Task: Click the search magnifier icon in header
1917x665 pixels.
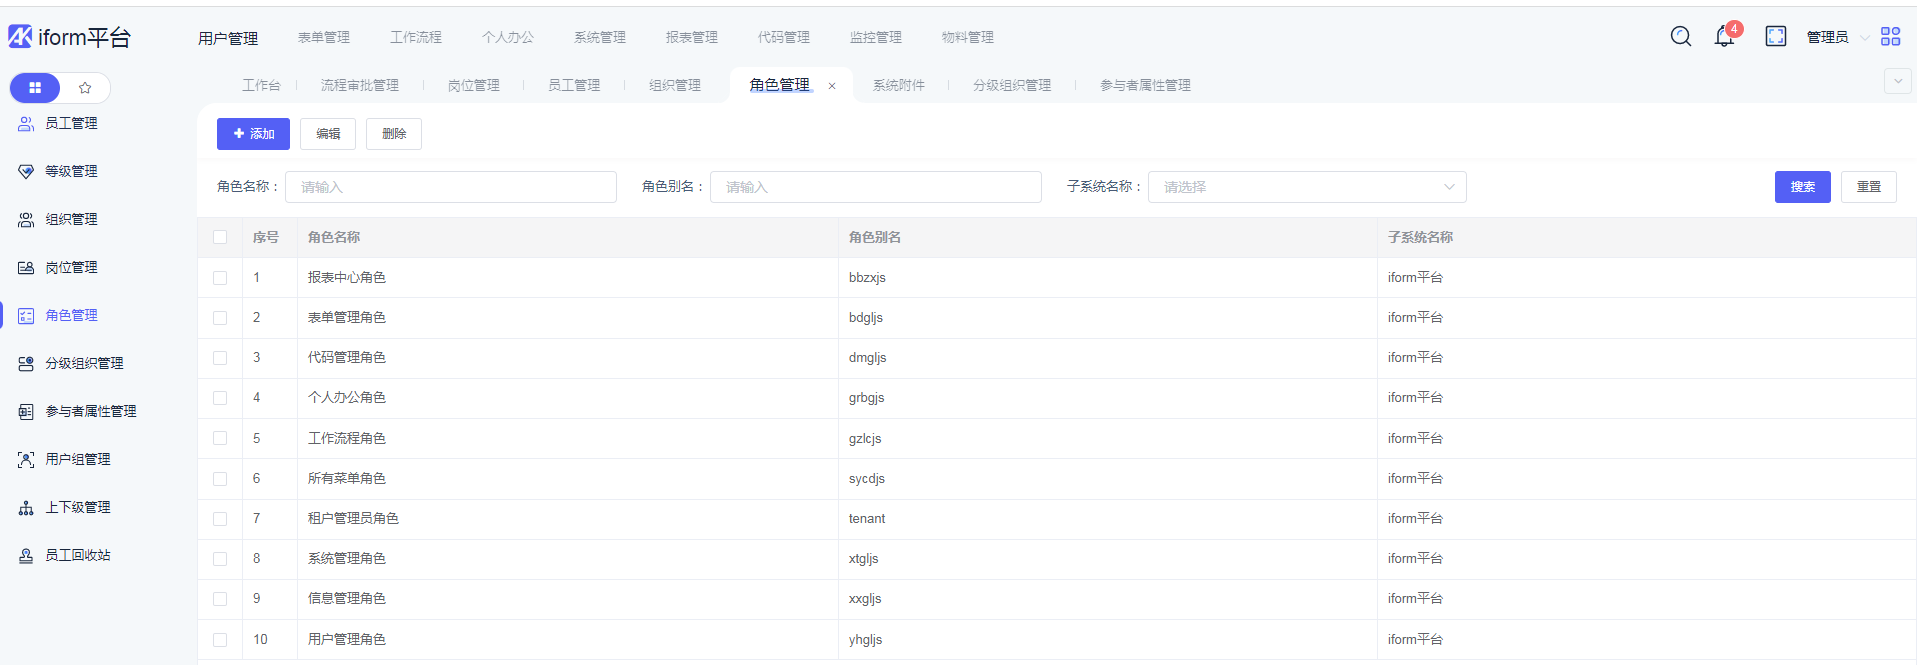Action: [x=1681, y=37]
